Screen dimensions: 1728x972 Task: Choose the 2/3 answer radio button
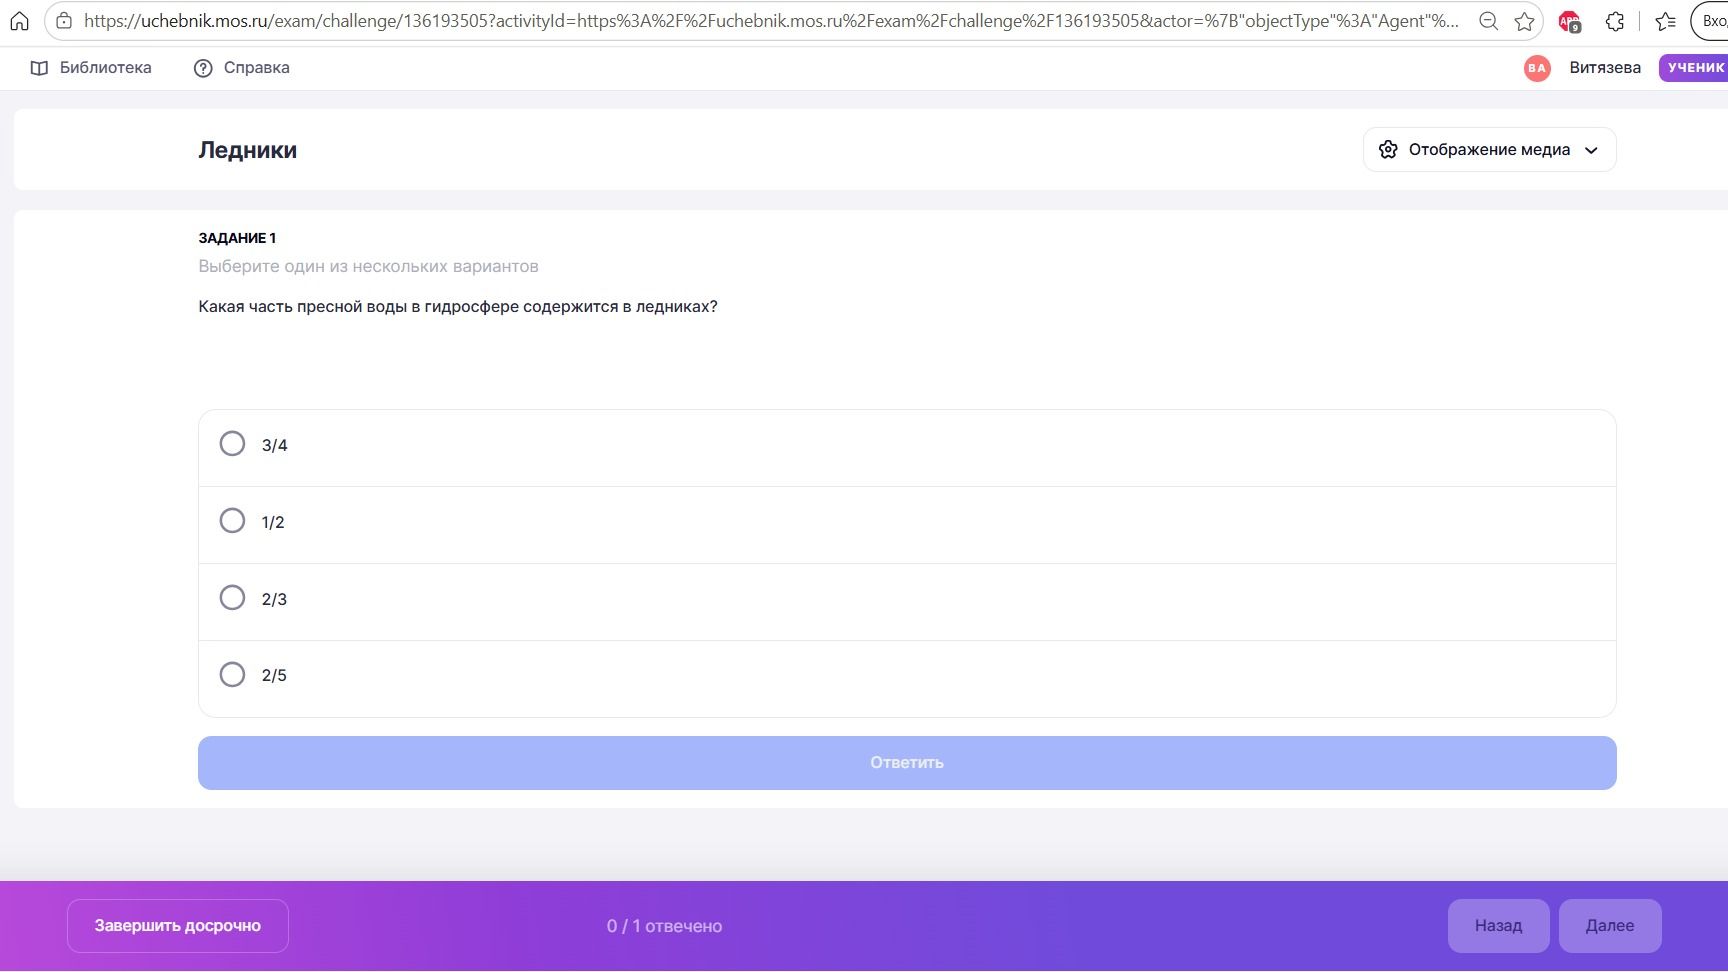[x=232, y=598]
